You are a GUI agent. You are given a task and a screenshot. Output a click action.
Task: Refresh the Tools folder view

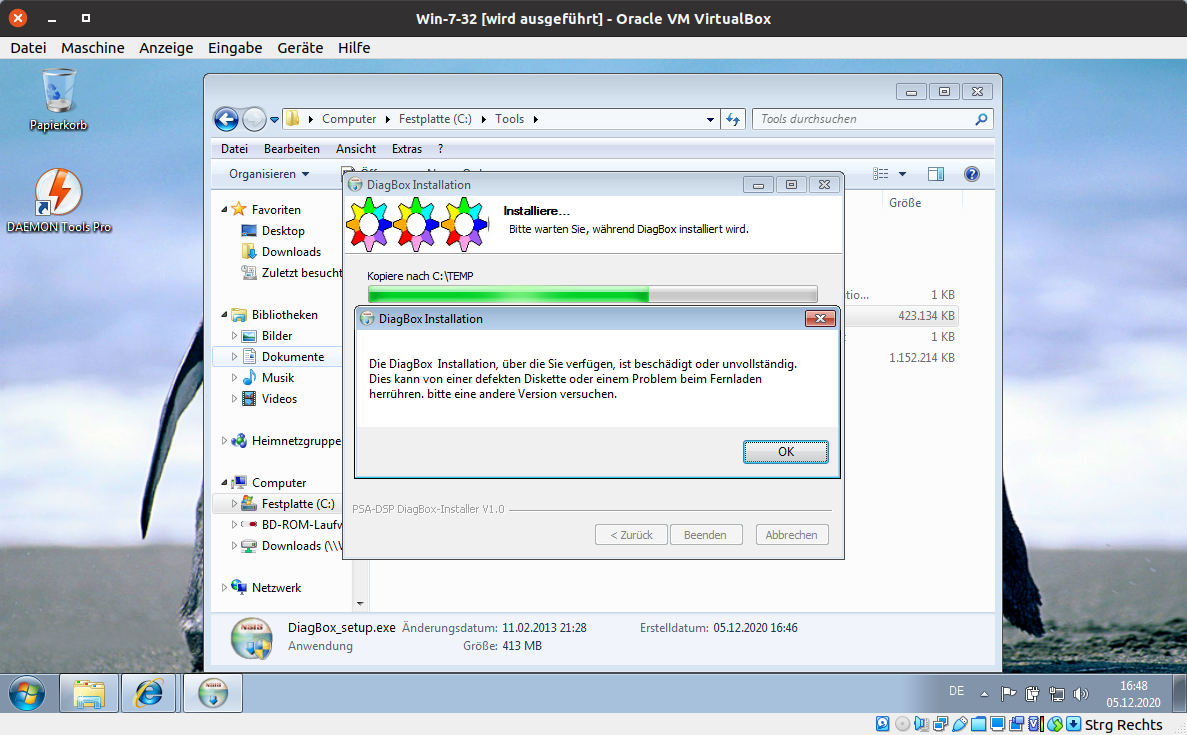pos(733,119)
